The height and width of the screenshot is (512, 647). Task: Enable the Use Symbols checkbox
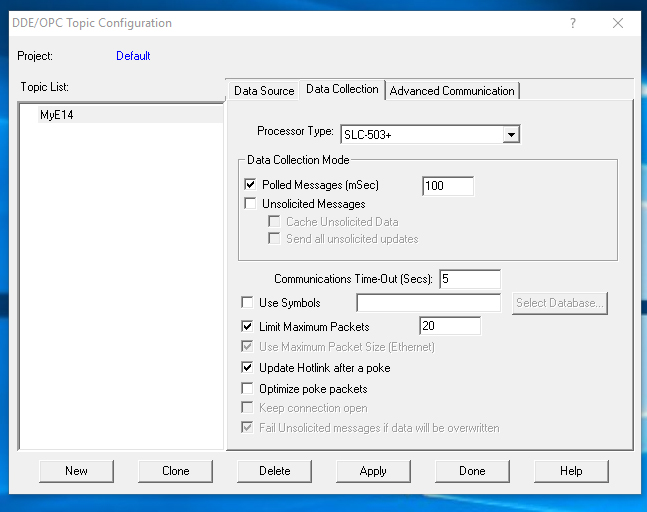tap(248, 303)
